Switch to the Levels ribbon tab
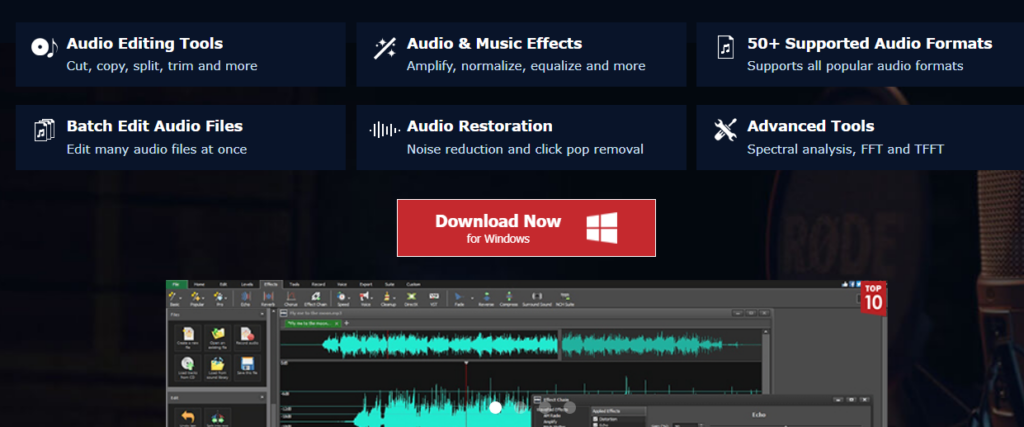This screenshot has height=427, width=1024. click(x=247, y=284)
